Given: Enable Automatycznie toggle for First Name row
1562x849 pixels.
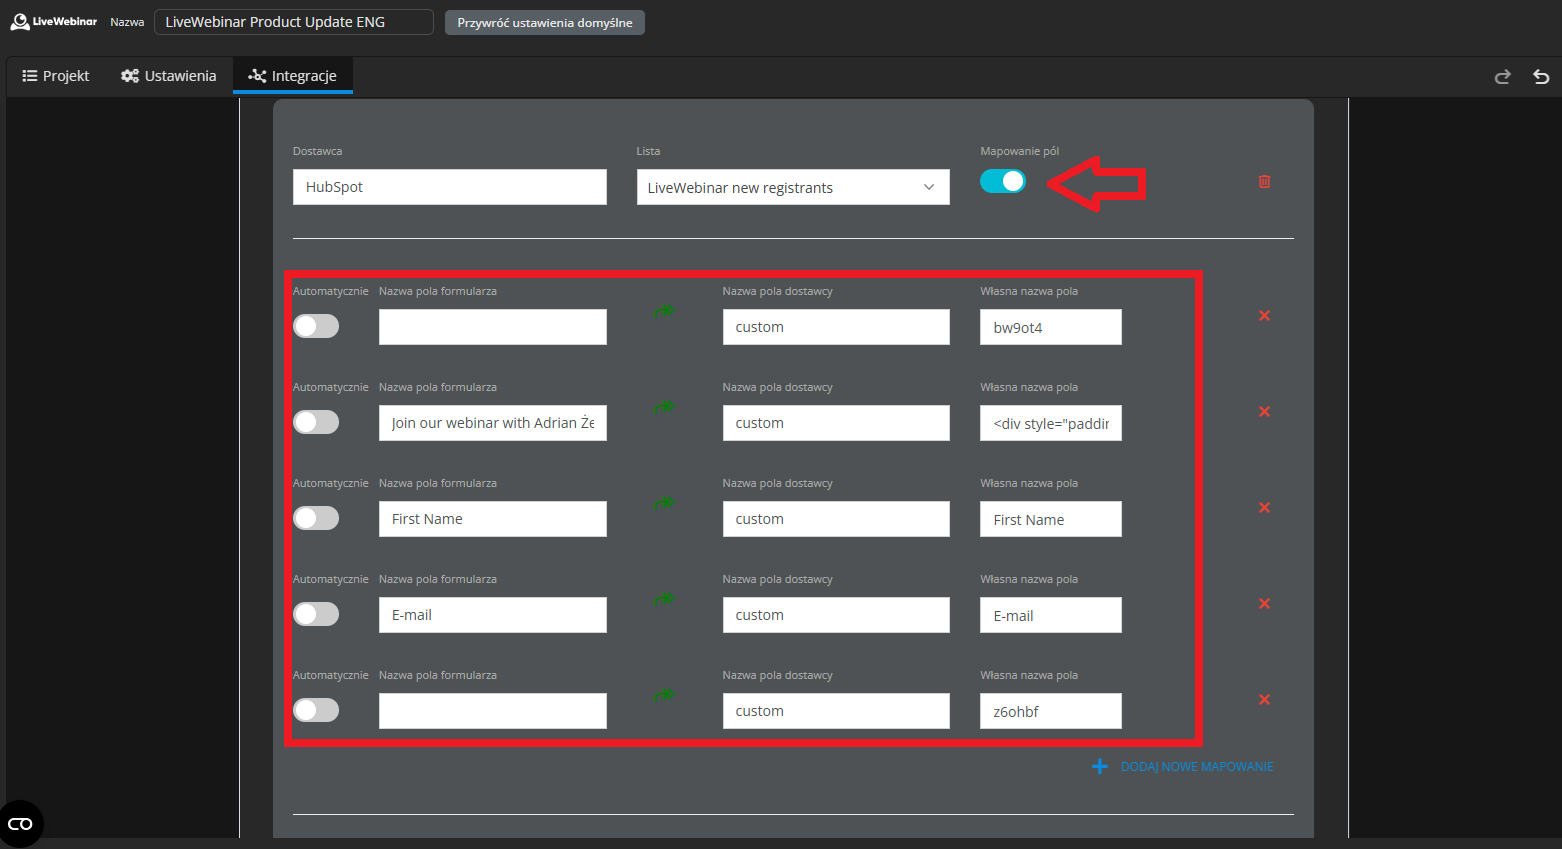Looking at the screenshot, I should [316, 518].
